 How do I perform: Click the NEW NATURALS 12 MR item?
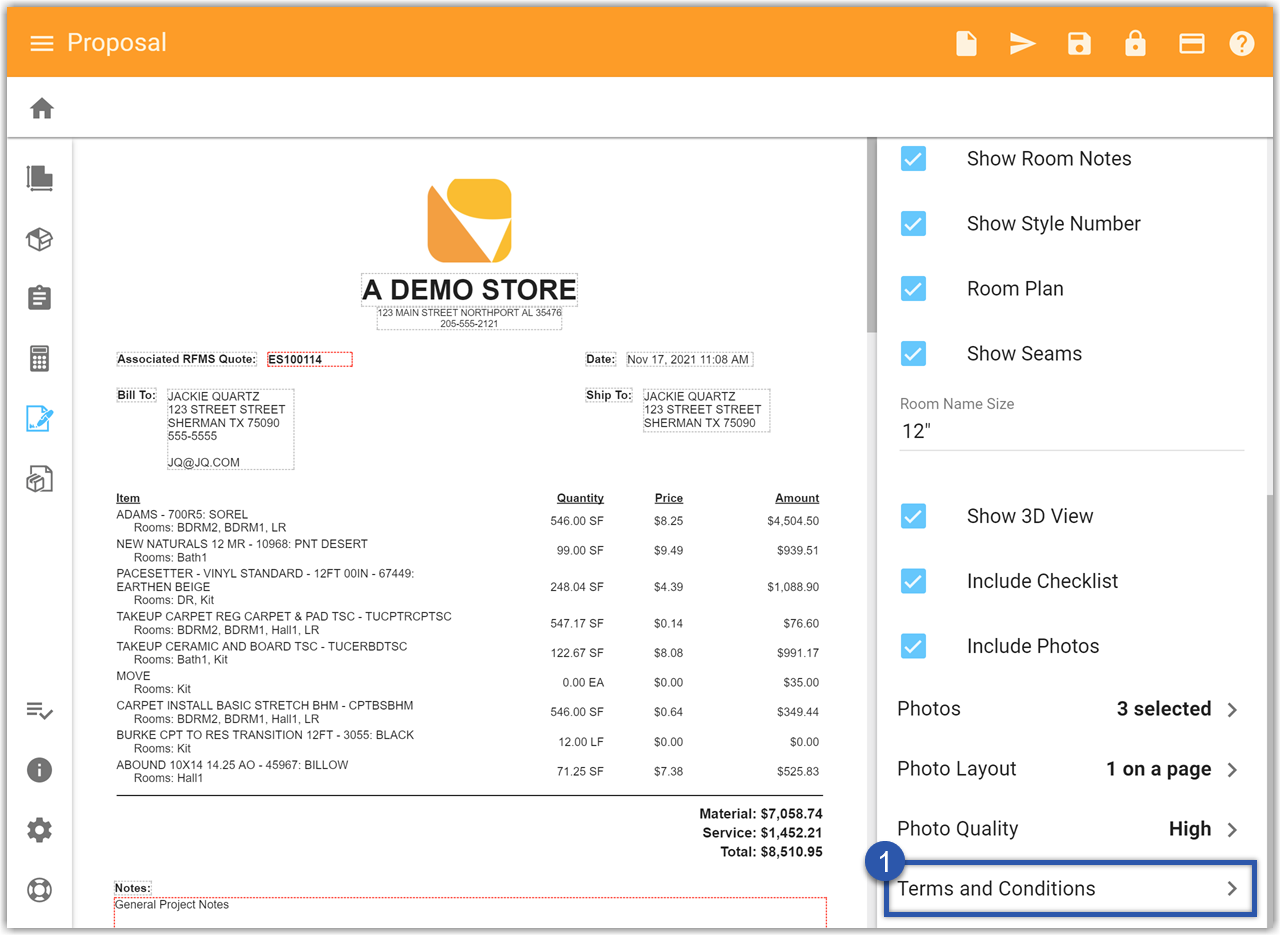(x=242, y=544)
